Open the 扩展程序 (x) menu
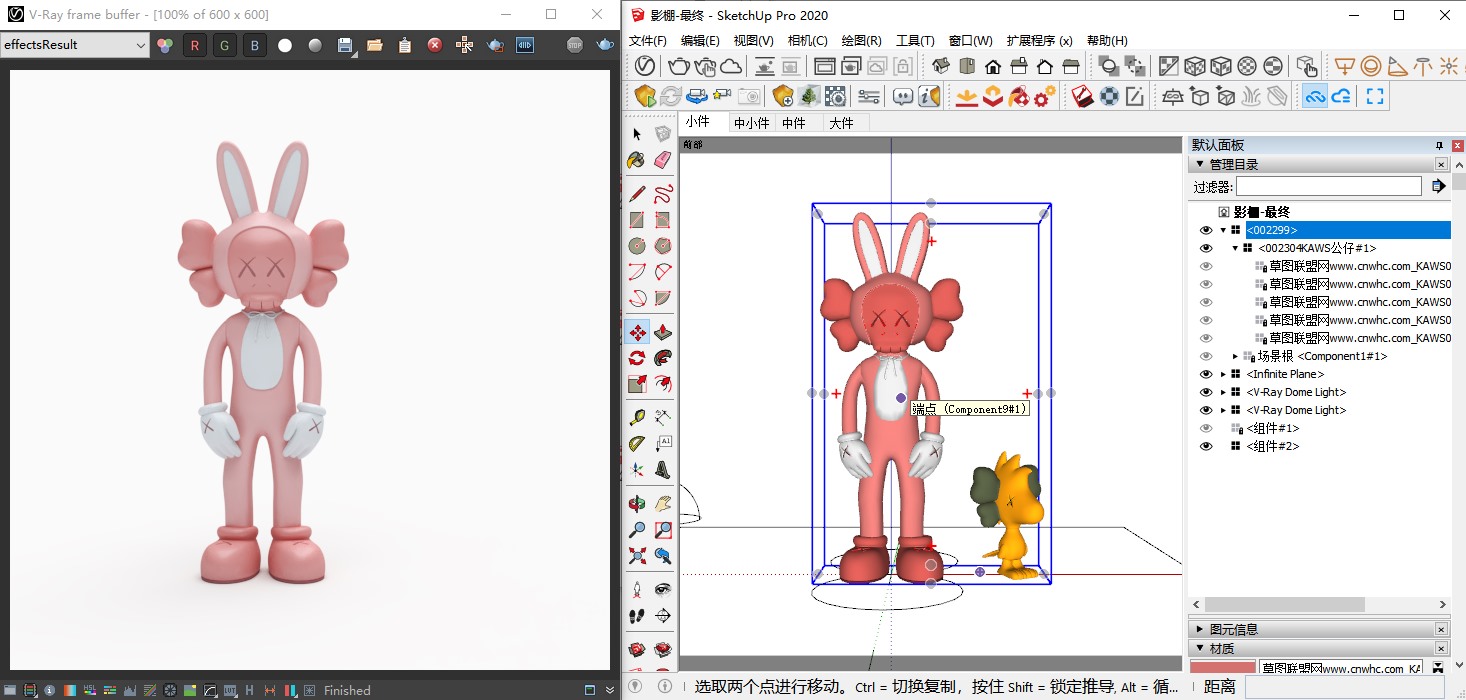The image size is (1466, 700). [x=1040, y=41]
